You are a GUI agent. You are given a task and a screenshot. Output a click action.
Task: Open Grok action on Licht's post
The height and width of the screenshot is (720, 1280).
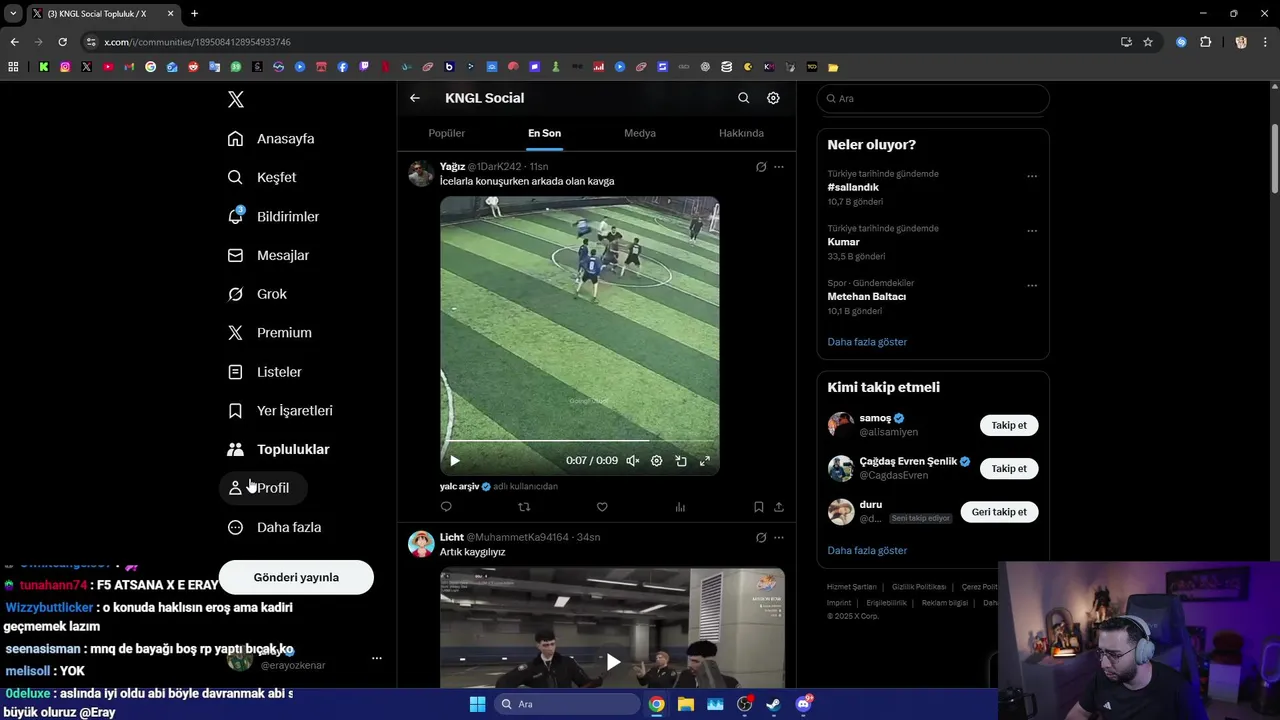(761, 537)
